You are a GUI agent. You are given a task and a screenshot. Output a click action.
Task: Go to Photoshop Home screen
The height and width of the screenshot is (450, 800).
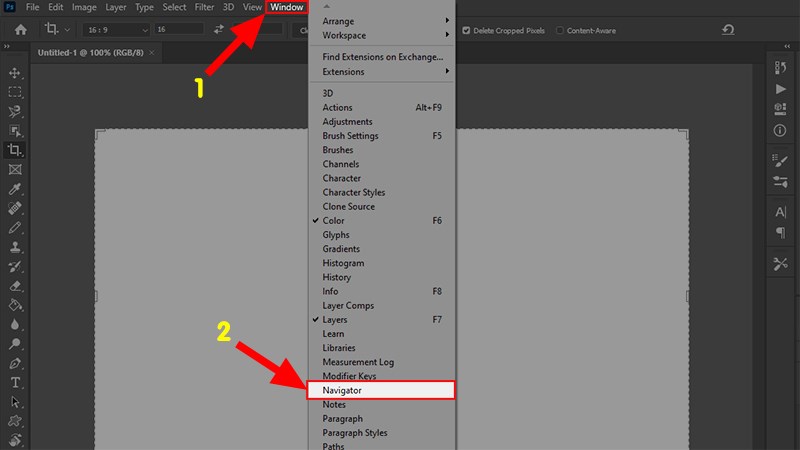(20, 30)
